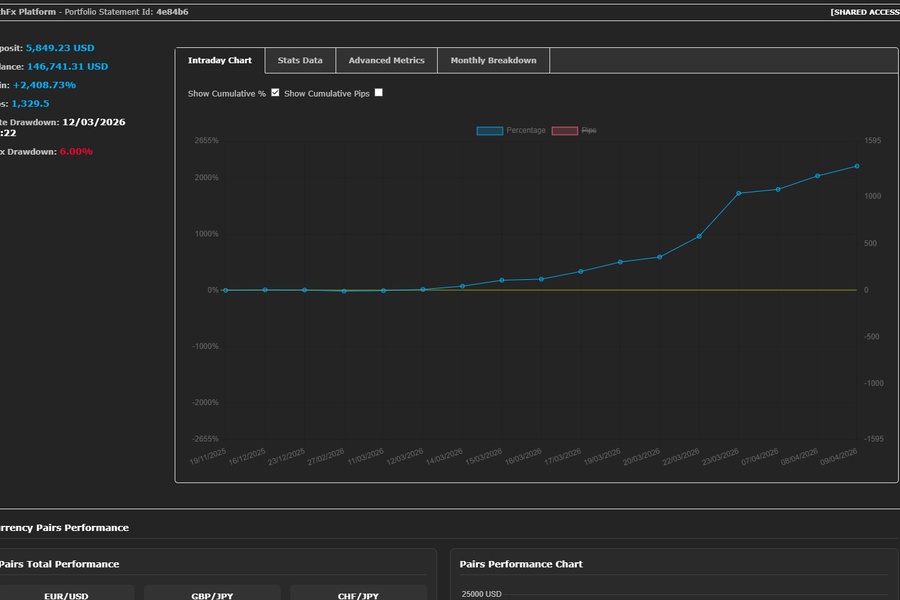Click the chart data point at 22/03/2026
Viewport: 900px width, 600px height.
coord(699,237)
